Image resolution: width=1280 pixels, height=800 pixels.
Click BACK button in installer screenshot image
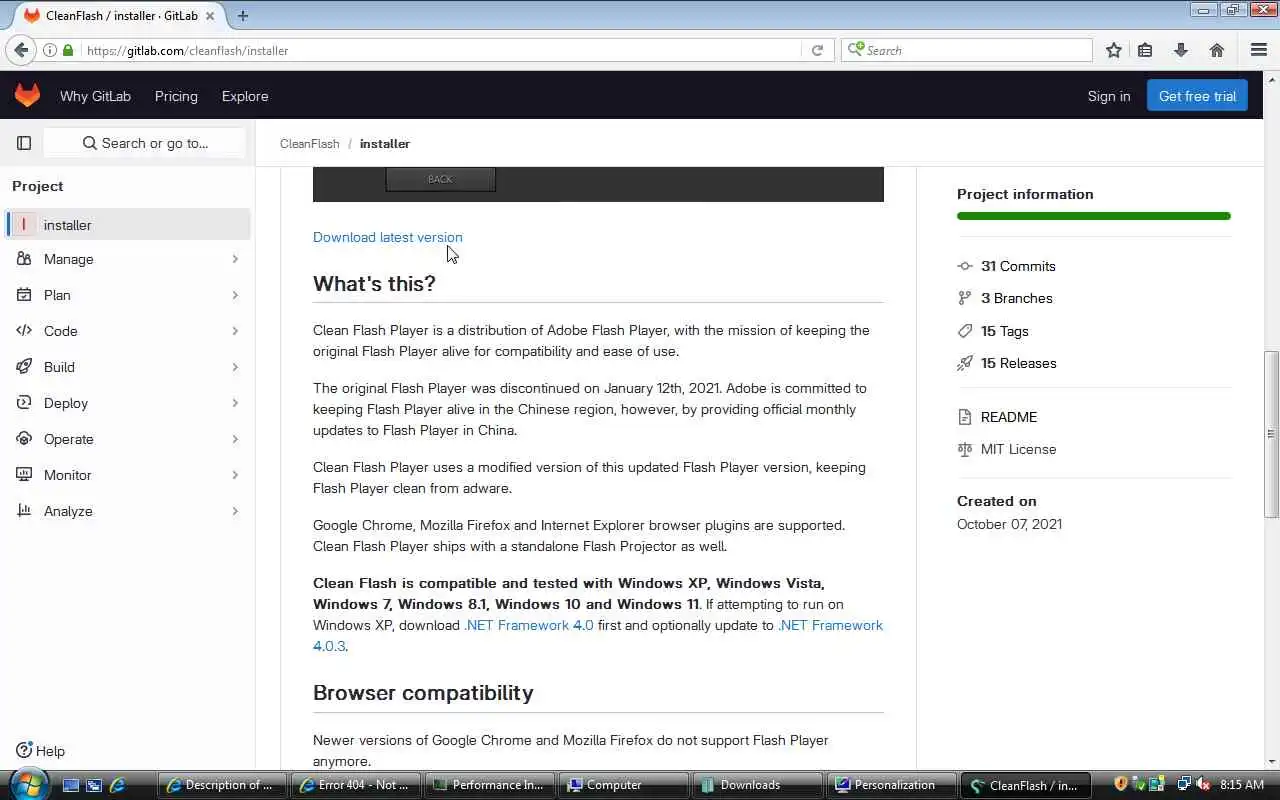pos(441,179)
